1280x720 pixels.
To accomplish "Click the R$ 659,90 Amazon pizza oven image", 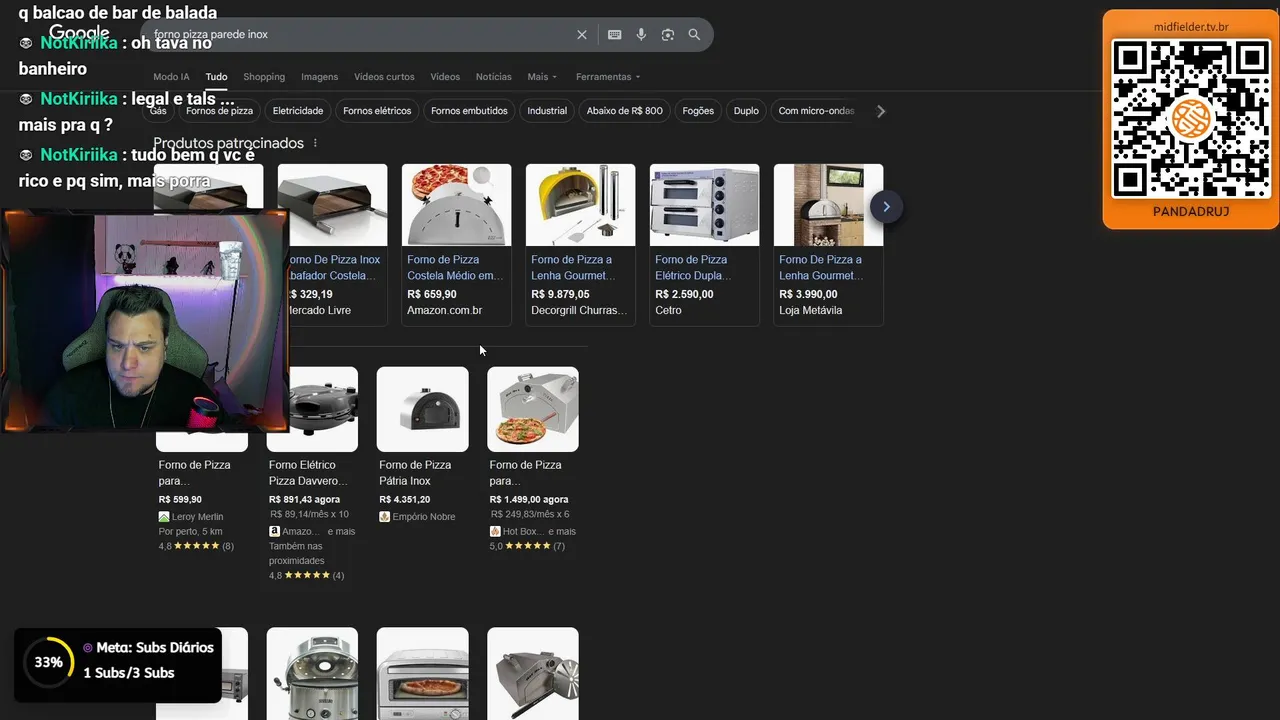I will [456, 205].
